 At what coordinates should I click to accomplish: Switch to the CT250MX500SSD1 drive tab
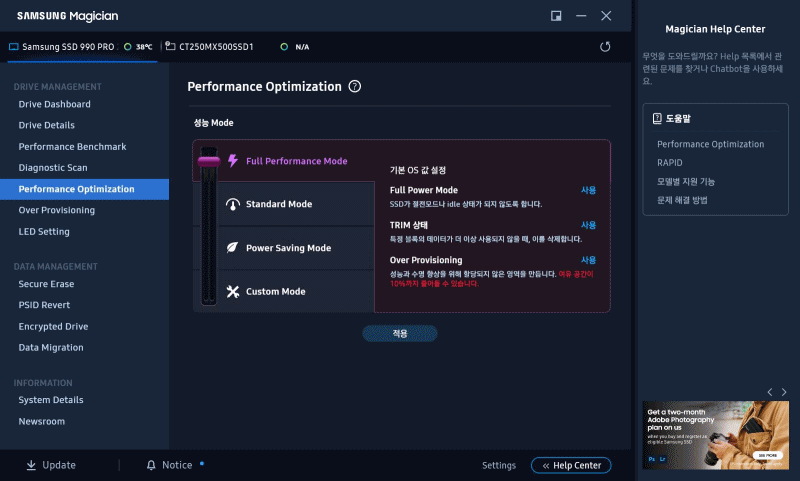coord(237,47)
